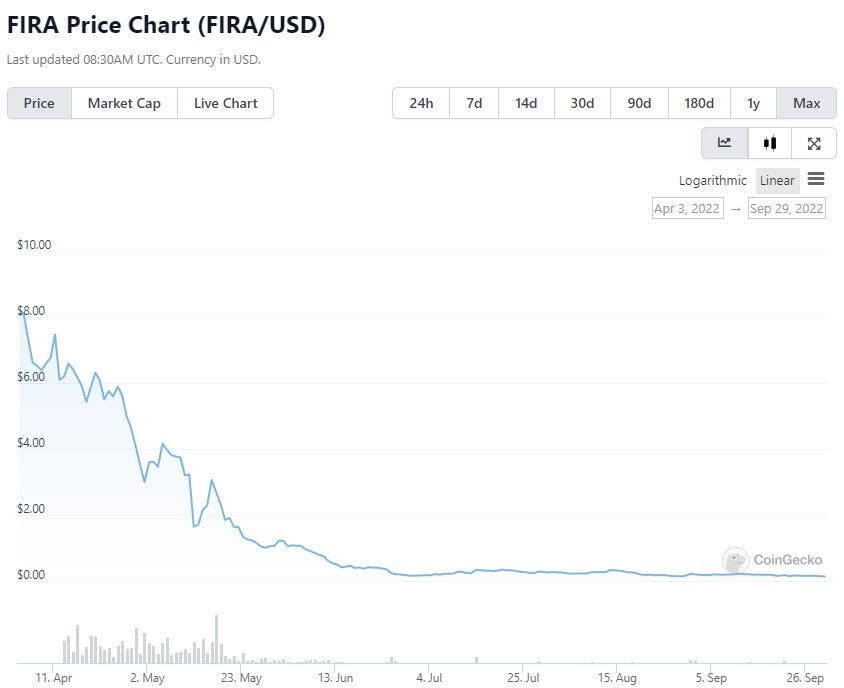
Task: Select the Max time range
Action: [x=806, y=103]
